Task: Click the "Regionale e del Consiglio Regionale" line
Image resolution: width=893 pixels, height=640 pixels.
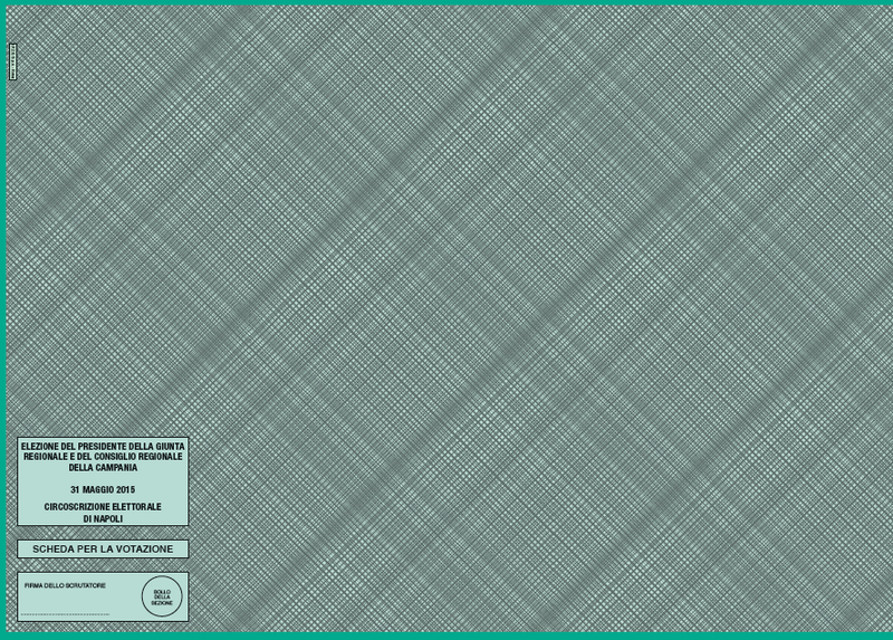Action: tap(103, 456)
